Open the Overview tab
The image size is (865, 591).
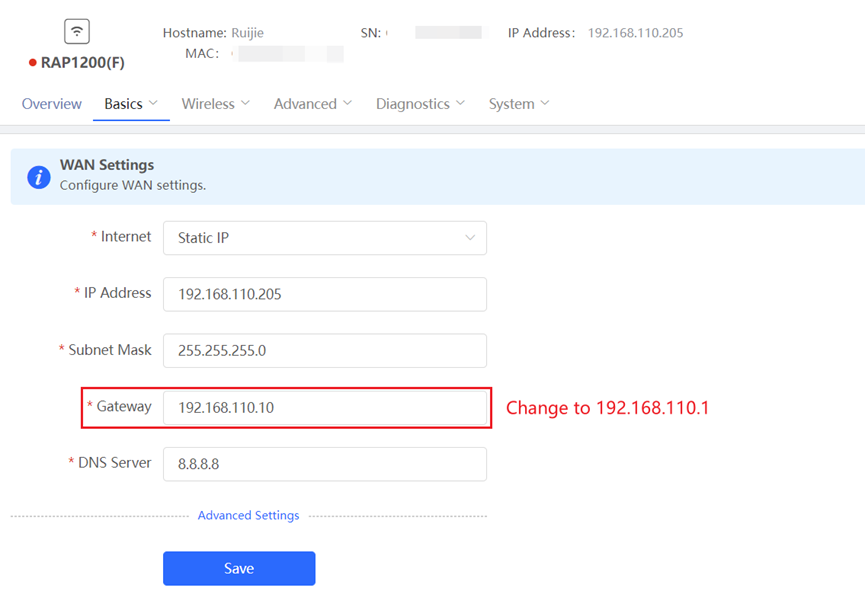pos(51,104)
